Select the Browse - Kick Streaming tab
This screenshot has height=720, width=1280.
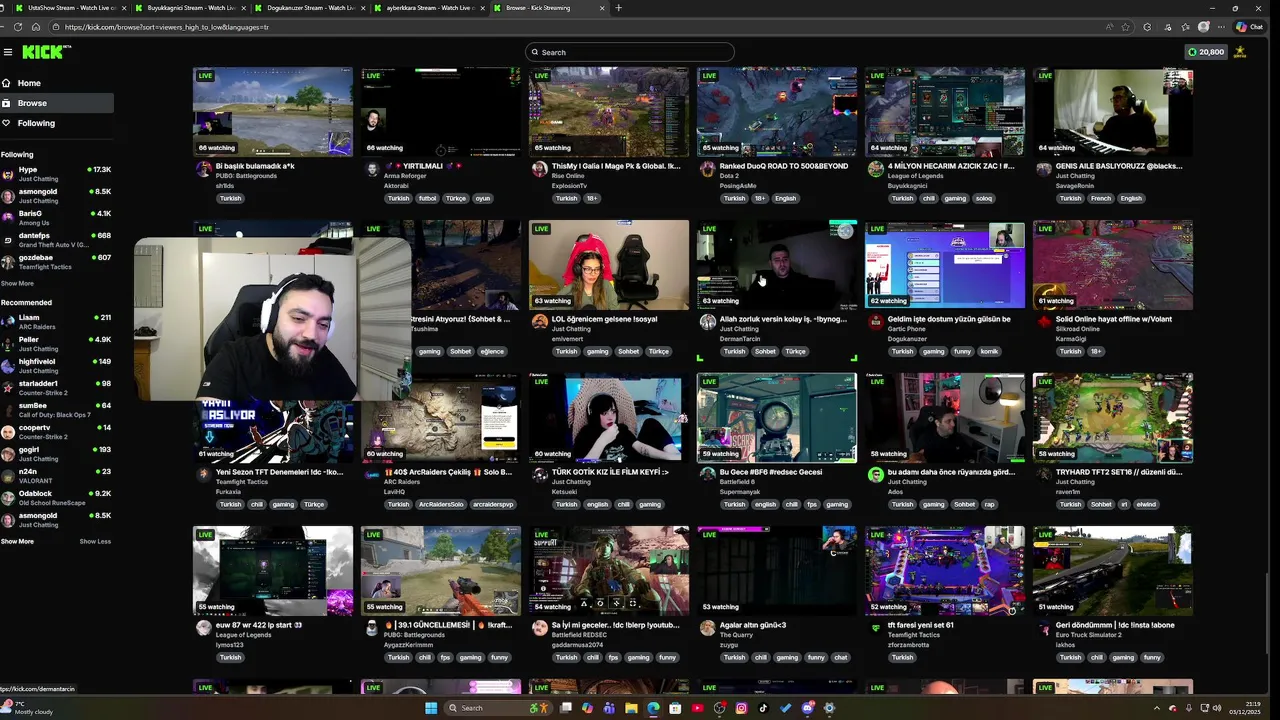point(550,8)
